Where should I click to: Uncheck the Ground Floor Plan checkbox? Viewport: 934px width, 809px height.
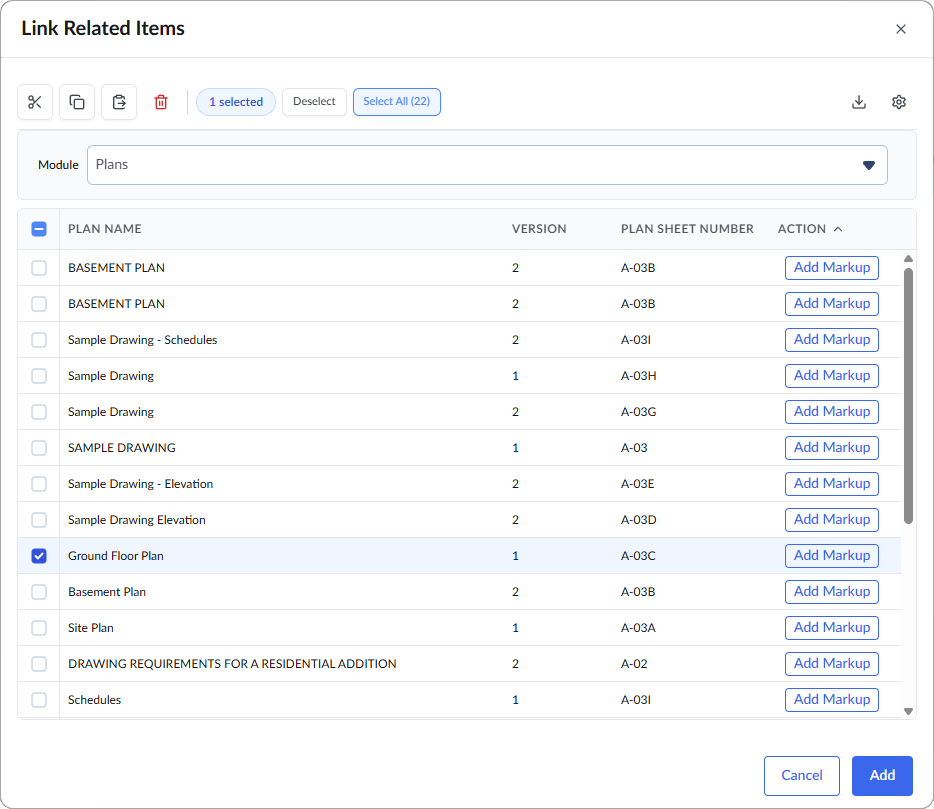tap(39, 556)
